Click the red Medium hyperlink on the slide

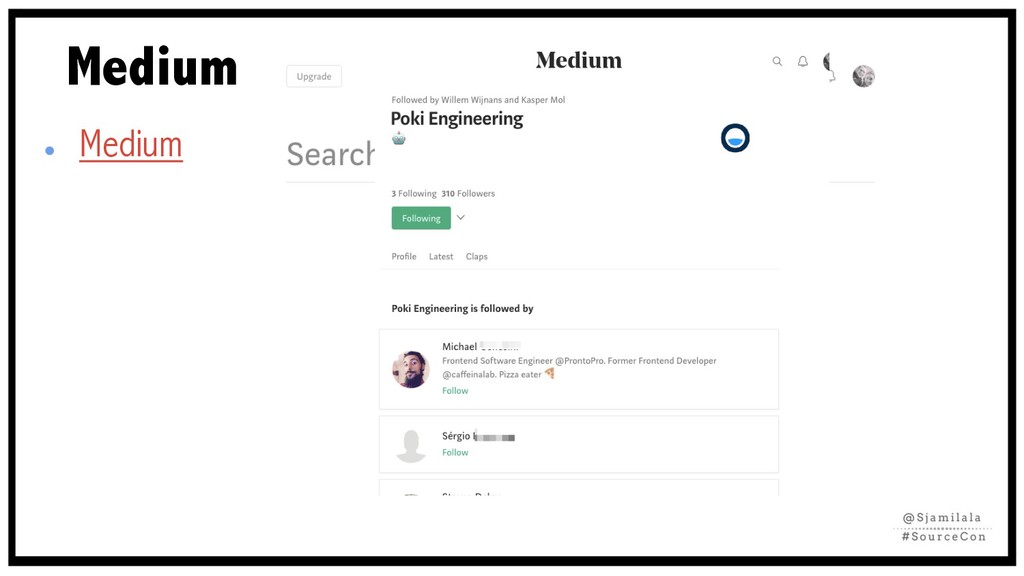131,146
